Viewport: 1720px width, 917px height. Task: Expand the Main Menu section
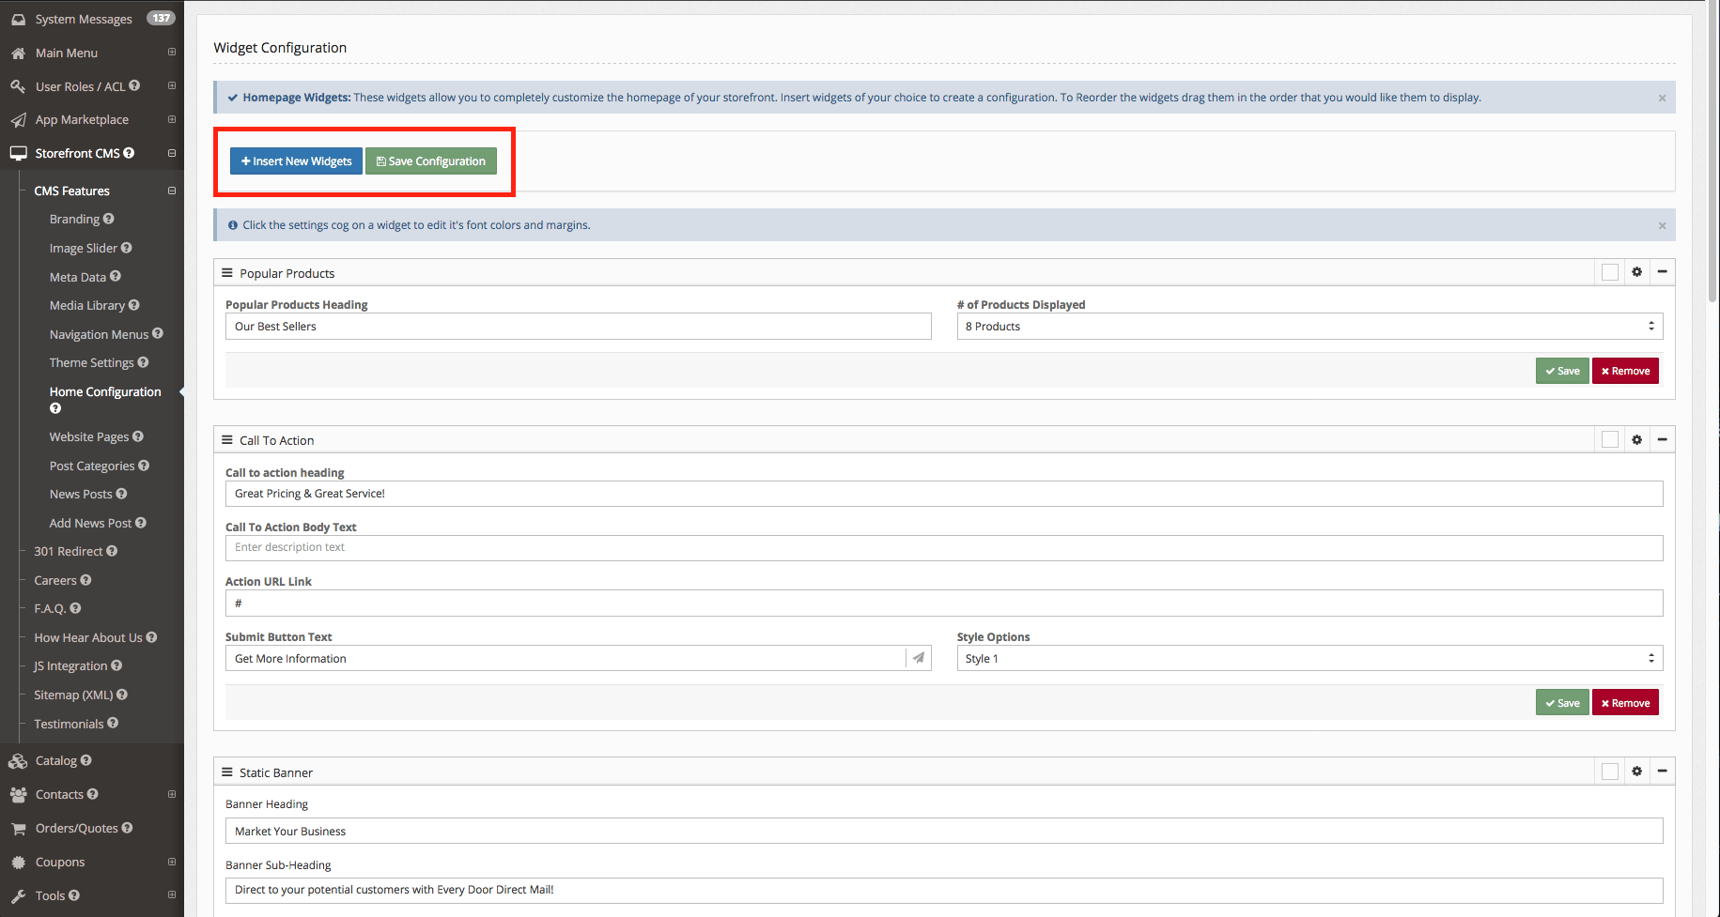click(172, 53)
